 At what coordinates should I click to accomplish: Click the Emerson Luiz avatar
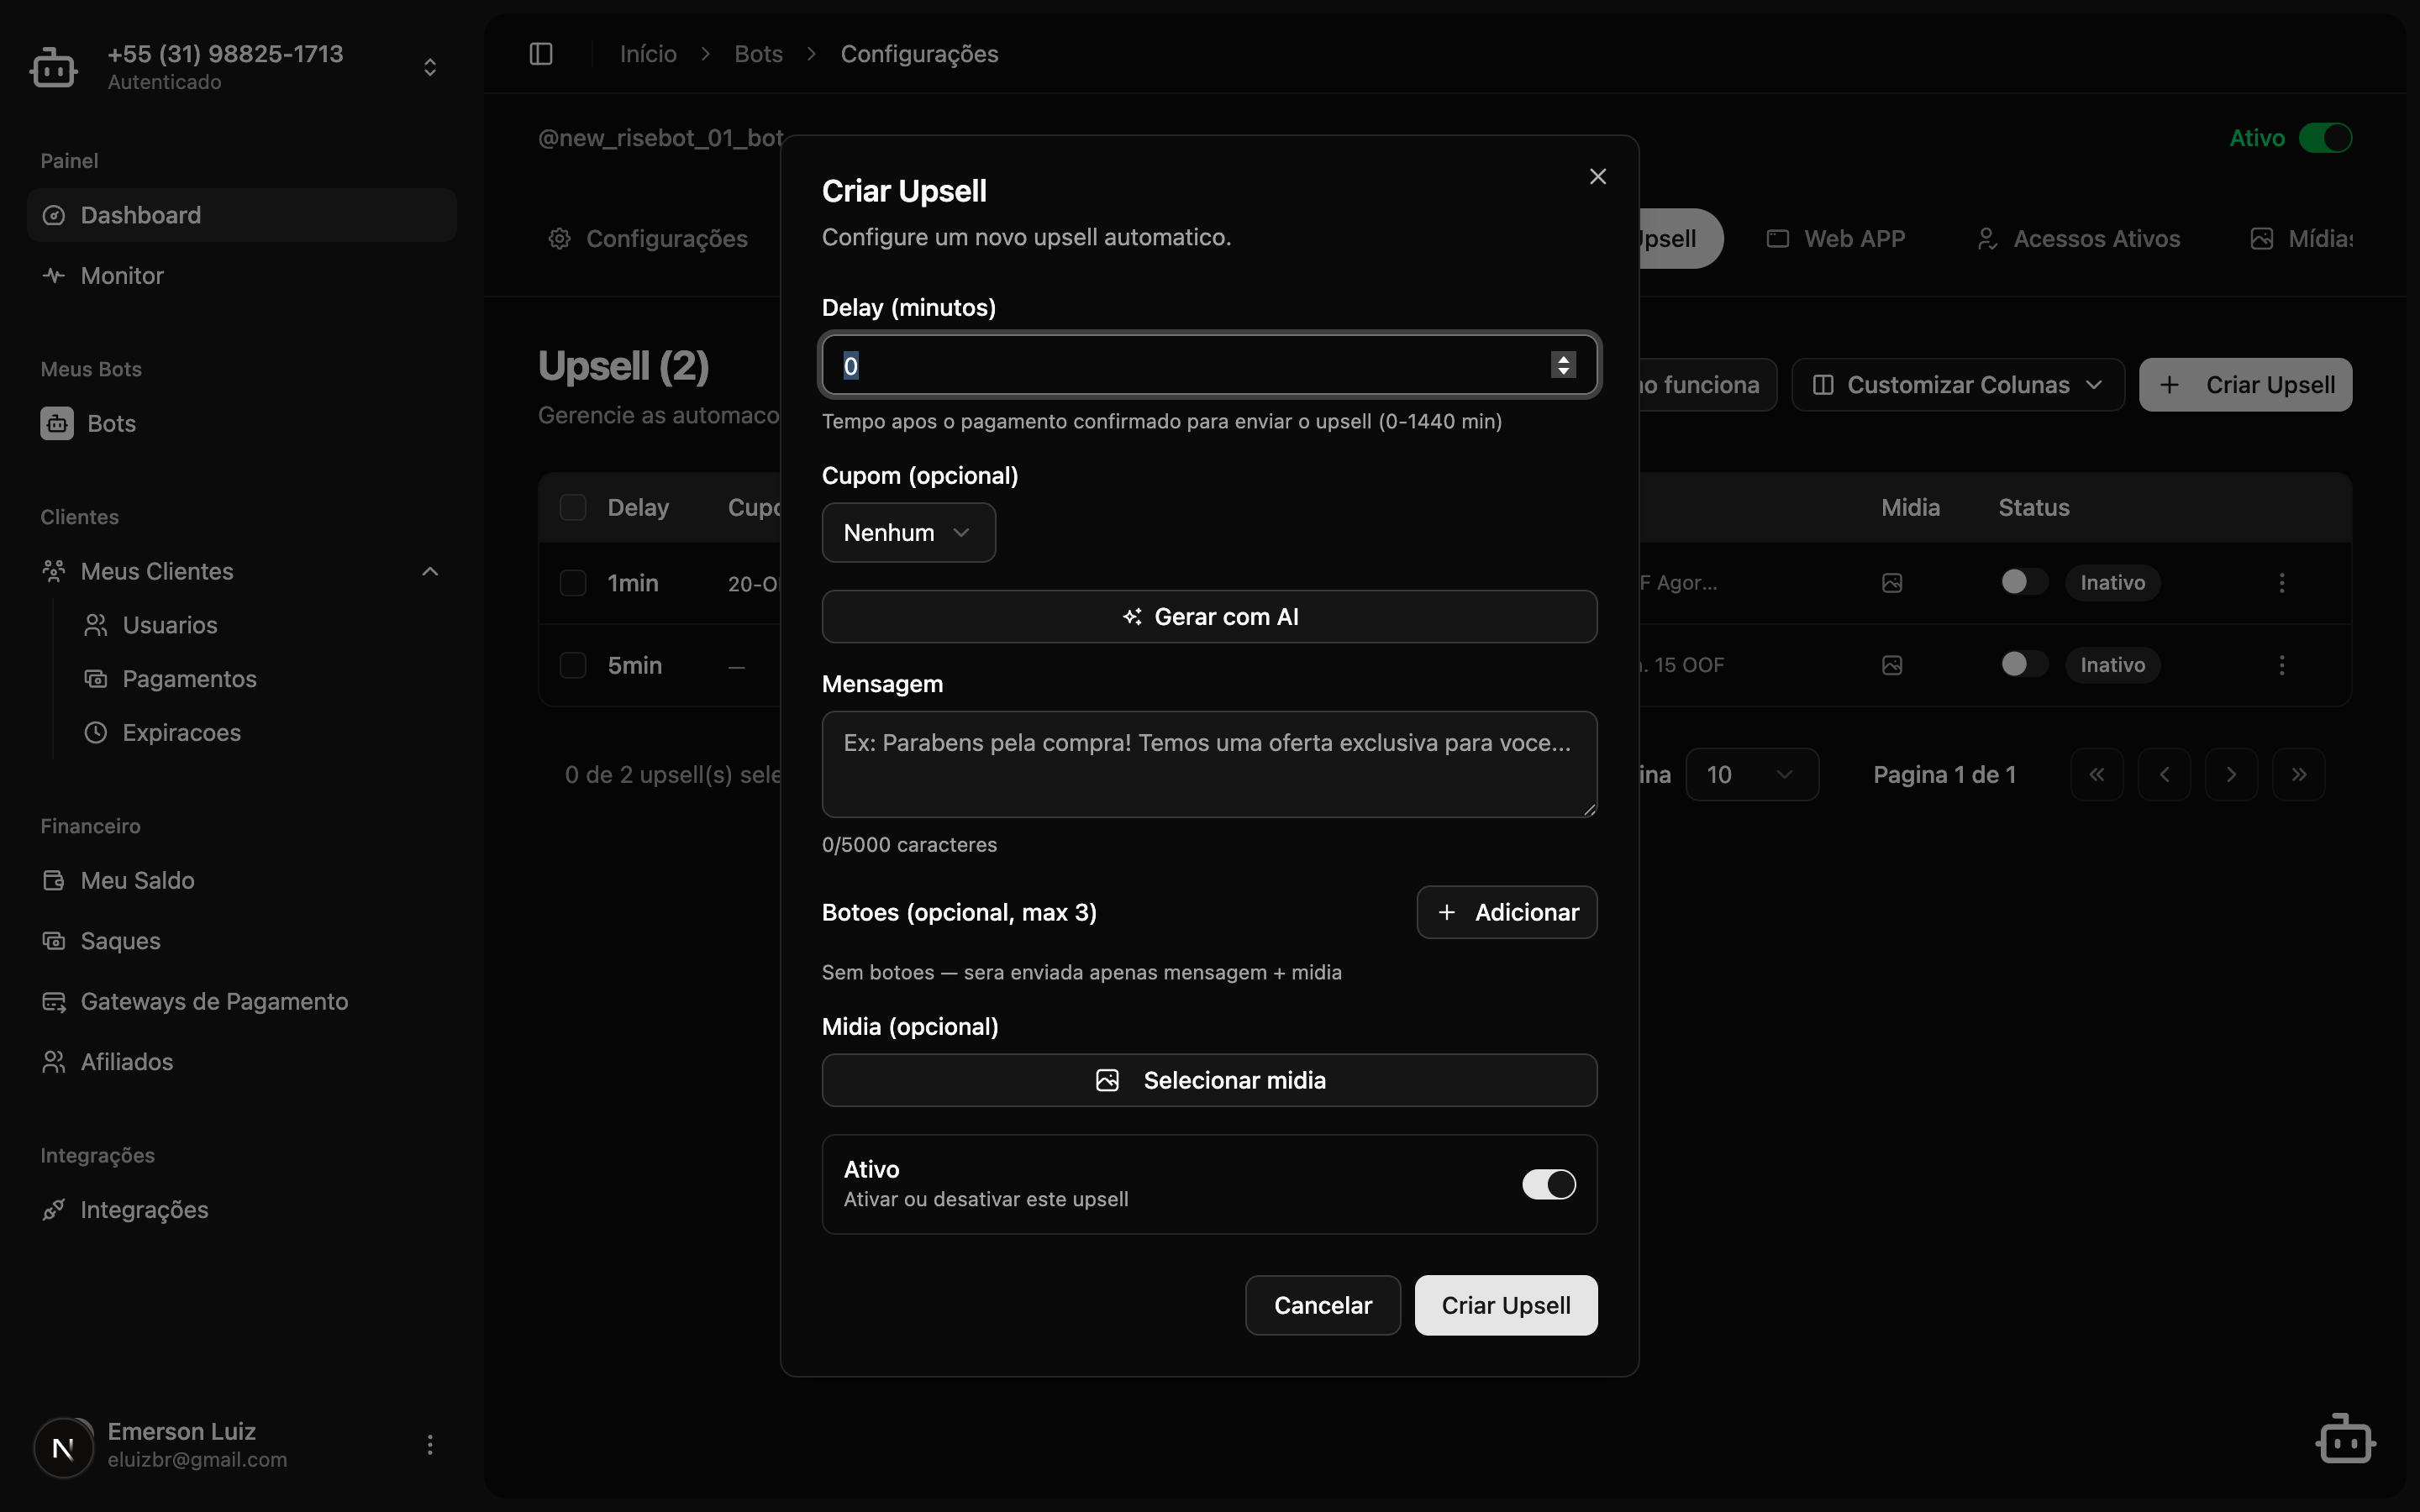(64, 1447)
